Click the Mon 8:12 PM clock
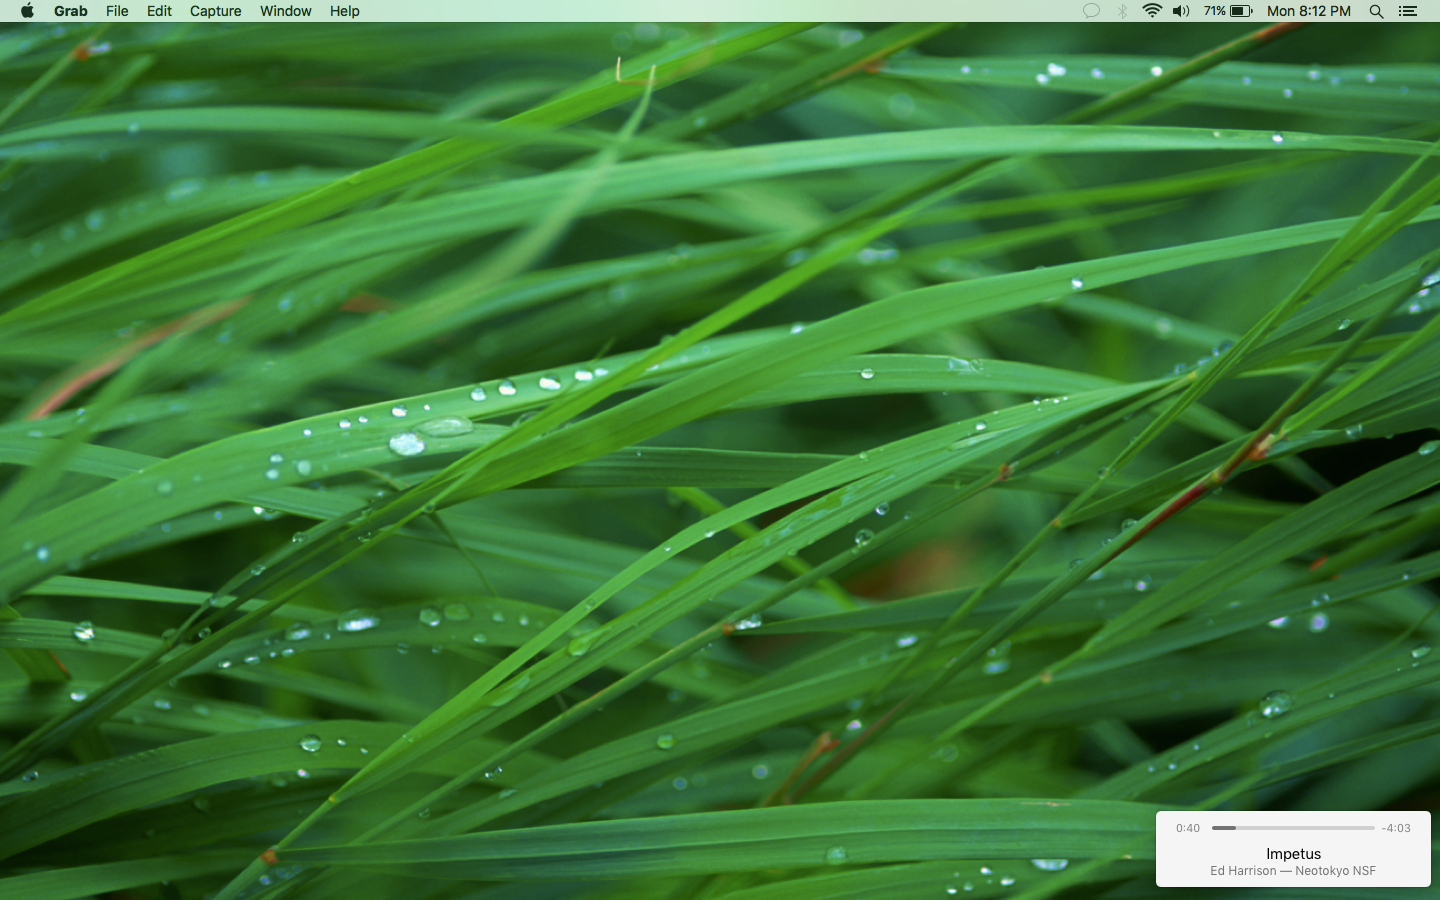This screenshot has height=900, width=1440. tap(1308, 11)
